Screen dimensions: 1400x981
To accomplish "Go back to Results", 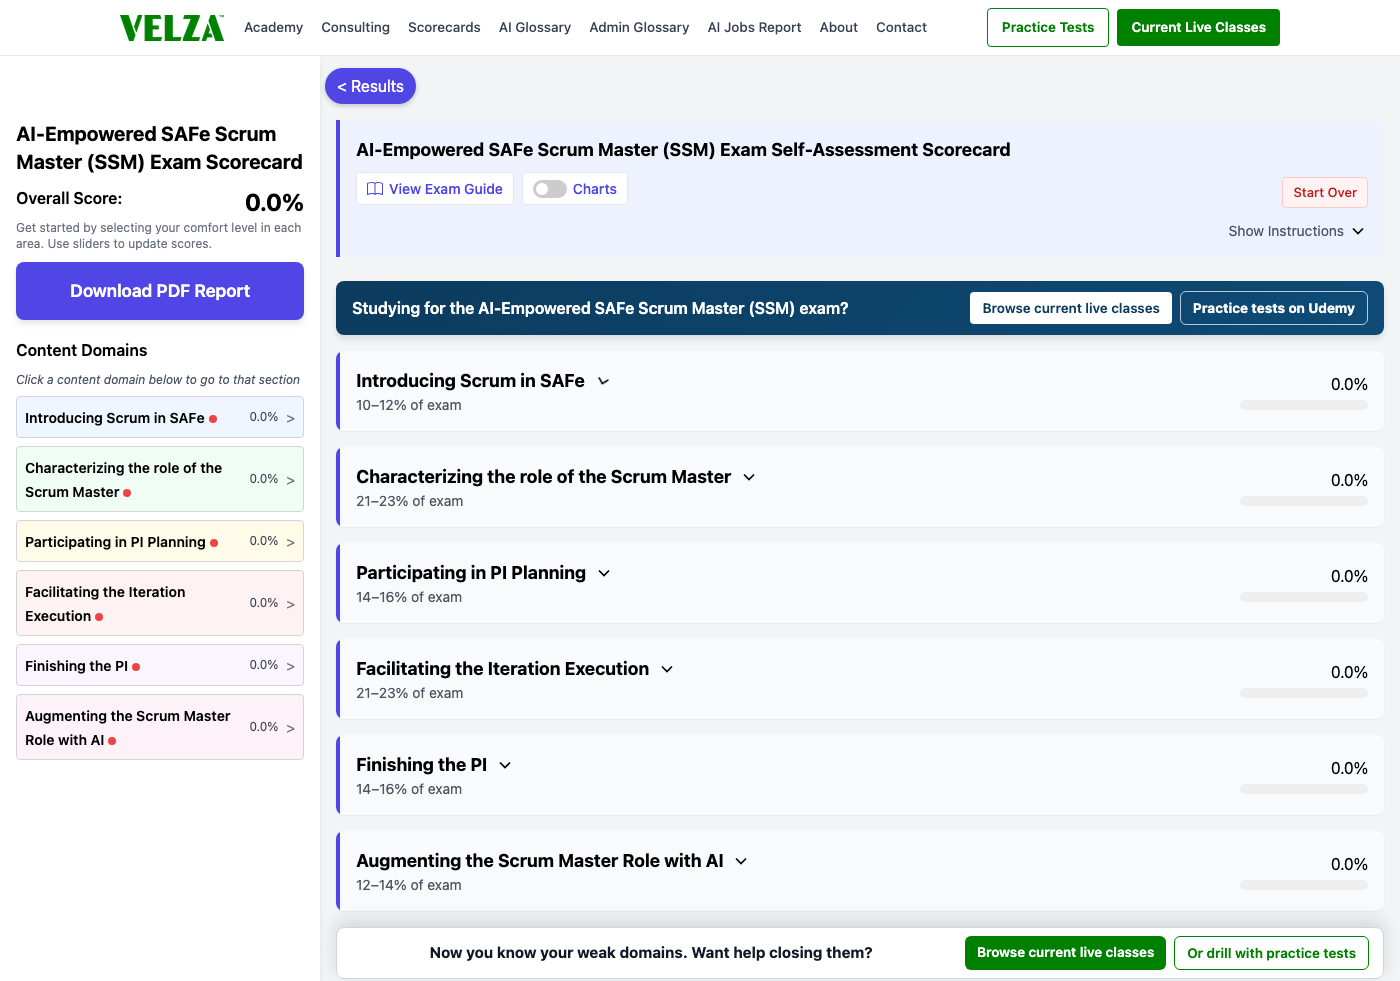I will pyautogui.click(x=370, y=86).
